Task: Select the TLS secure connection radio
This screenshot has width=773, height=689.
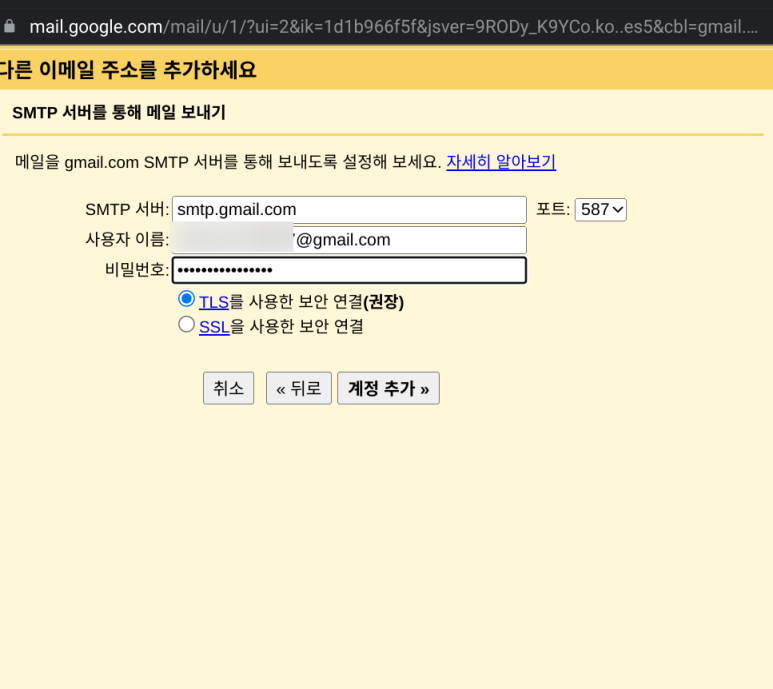Action: [x=186, y=299]
